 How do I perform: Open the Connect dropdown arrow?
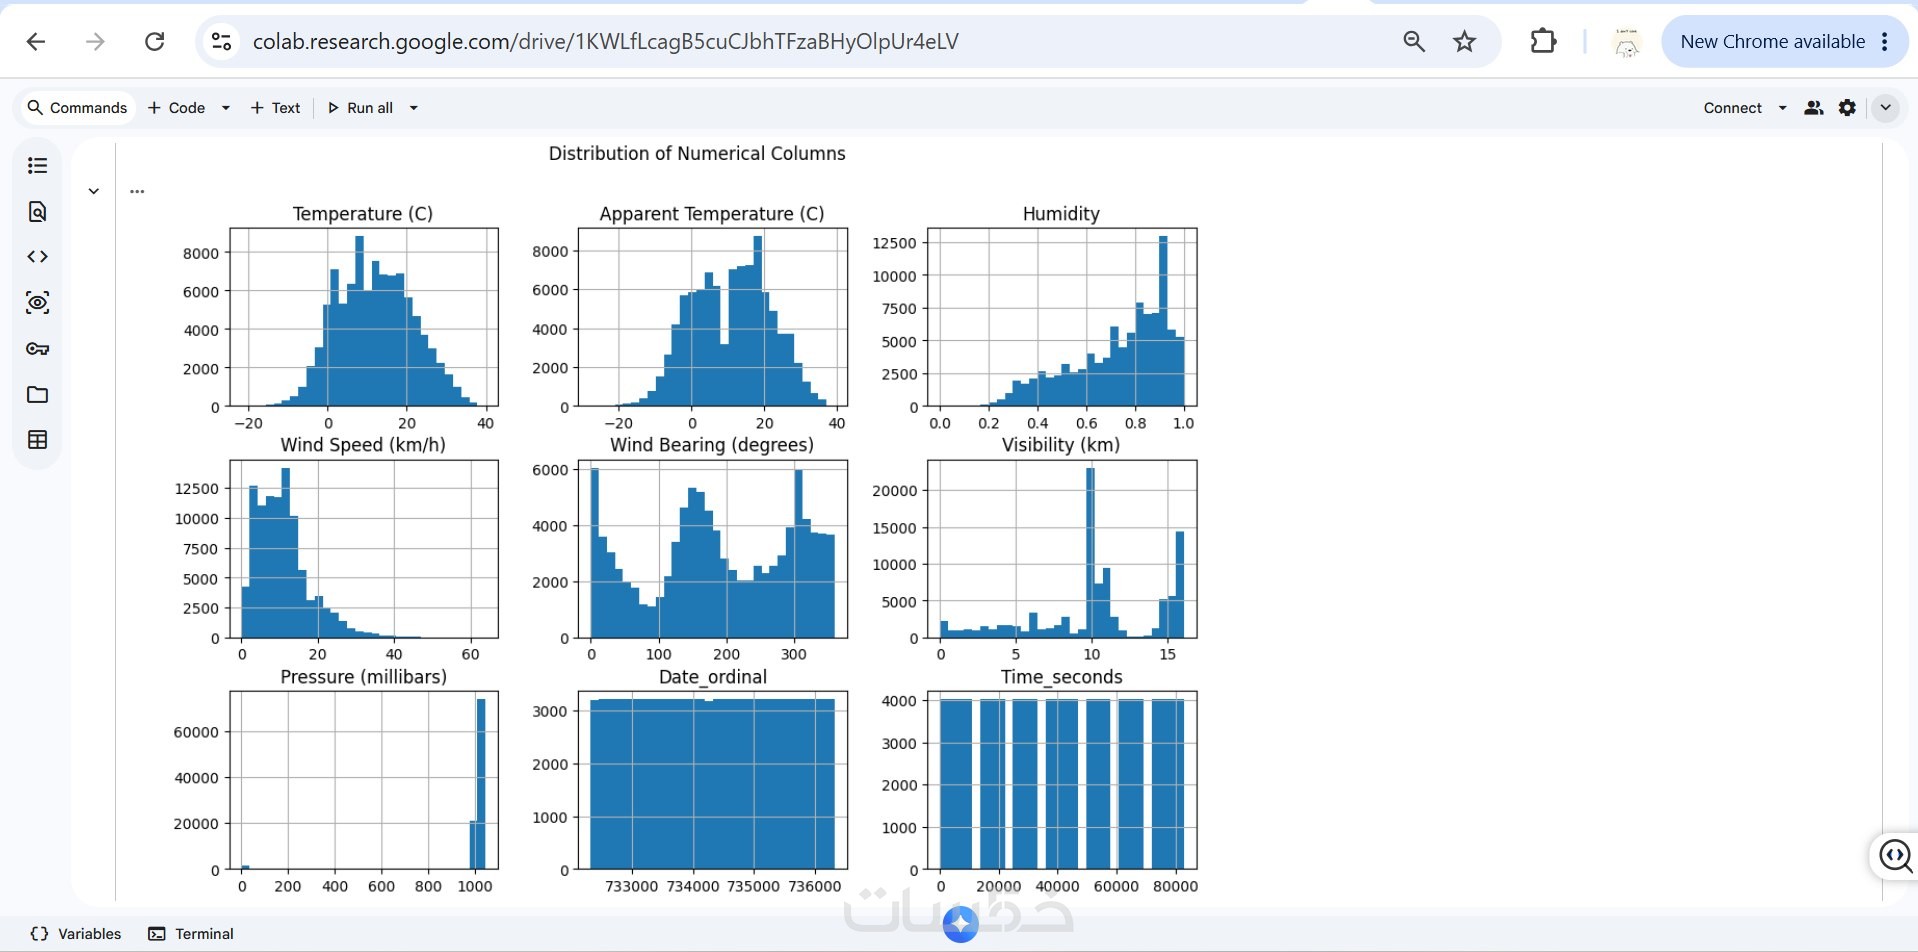click(1782, 108)
